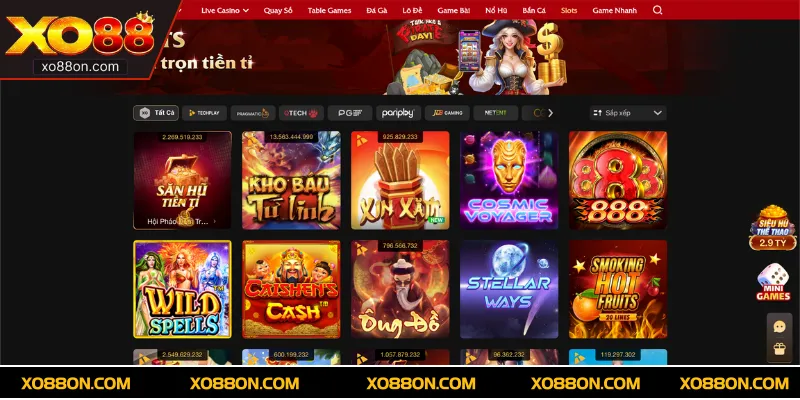This screenshot has width=800, height=400.
Task: Launch the Wild Spells game thumbnail
Action: (182, 289)
